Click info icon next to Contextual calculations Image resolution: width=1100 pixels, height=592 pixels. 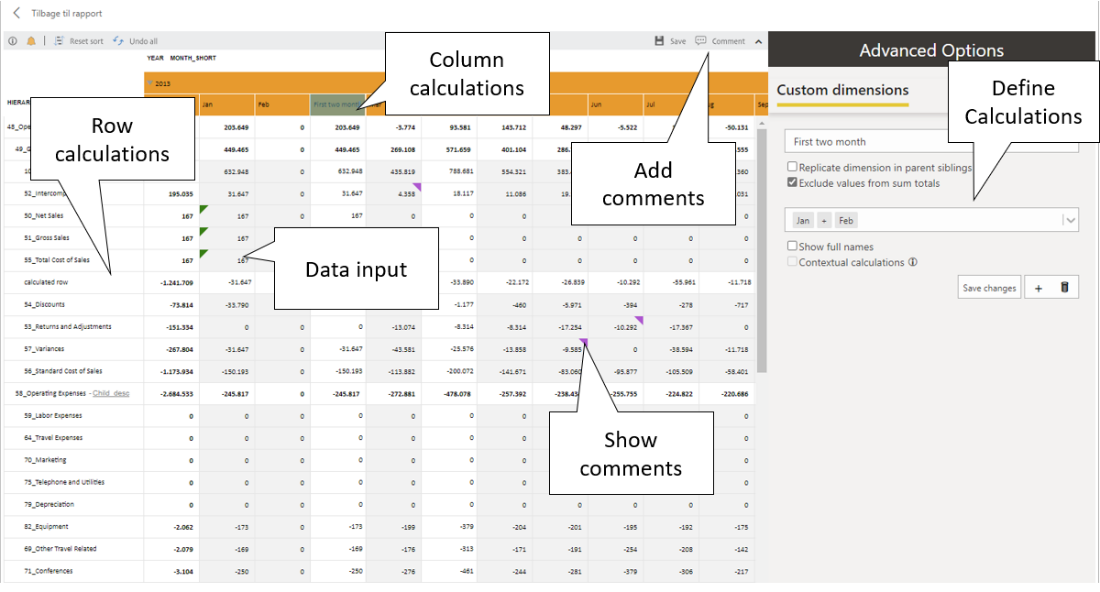click(x=913, y=262)
